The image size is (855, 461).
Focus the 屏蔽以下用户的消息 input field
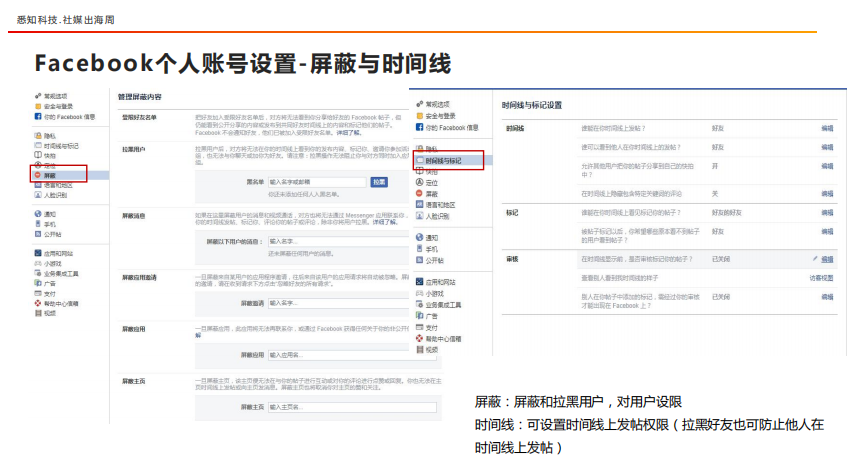pyautogui.click(x=338, y=241)
